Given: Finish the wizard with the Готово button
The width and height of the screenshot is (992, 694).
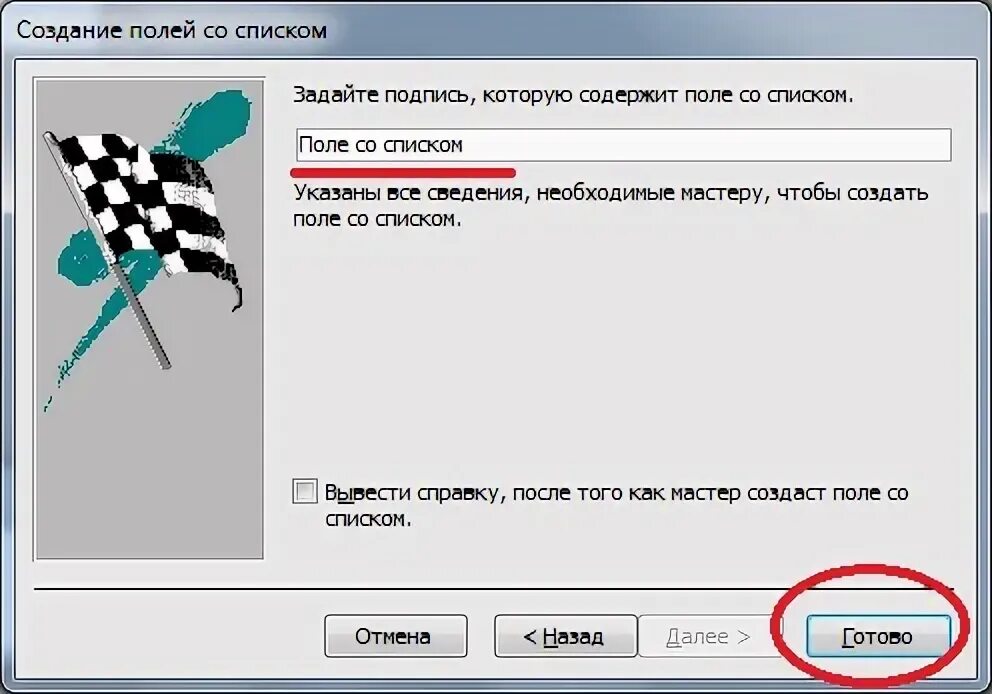Looking at the screenshot, I should coord(878,636).
